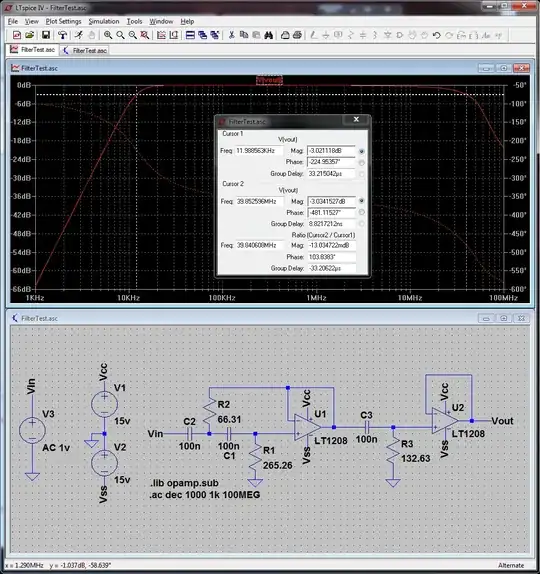The image size is (540, 574).
Task: Select the Wire pencil tool
Action: (x=313, y=35)
